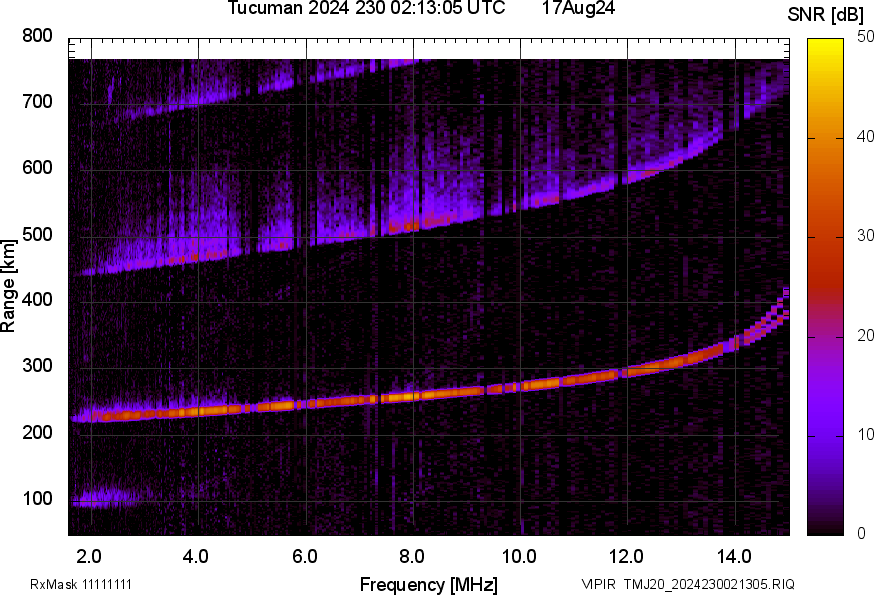Click the Range [km] vertical axis label
The image size is (874, 595).
[x=9, y=285]
